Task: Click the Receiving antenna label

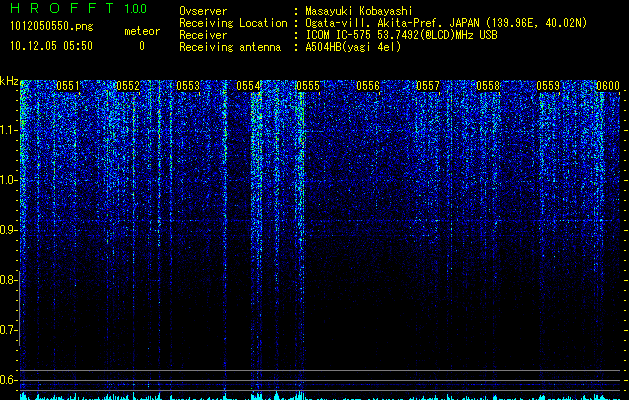Action: click(x=230, y=47)
